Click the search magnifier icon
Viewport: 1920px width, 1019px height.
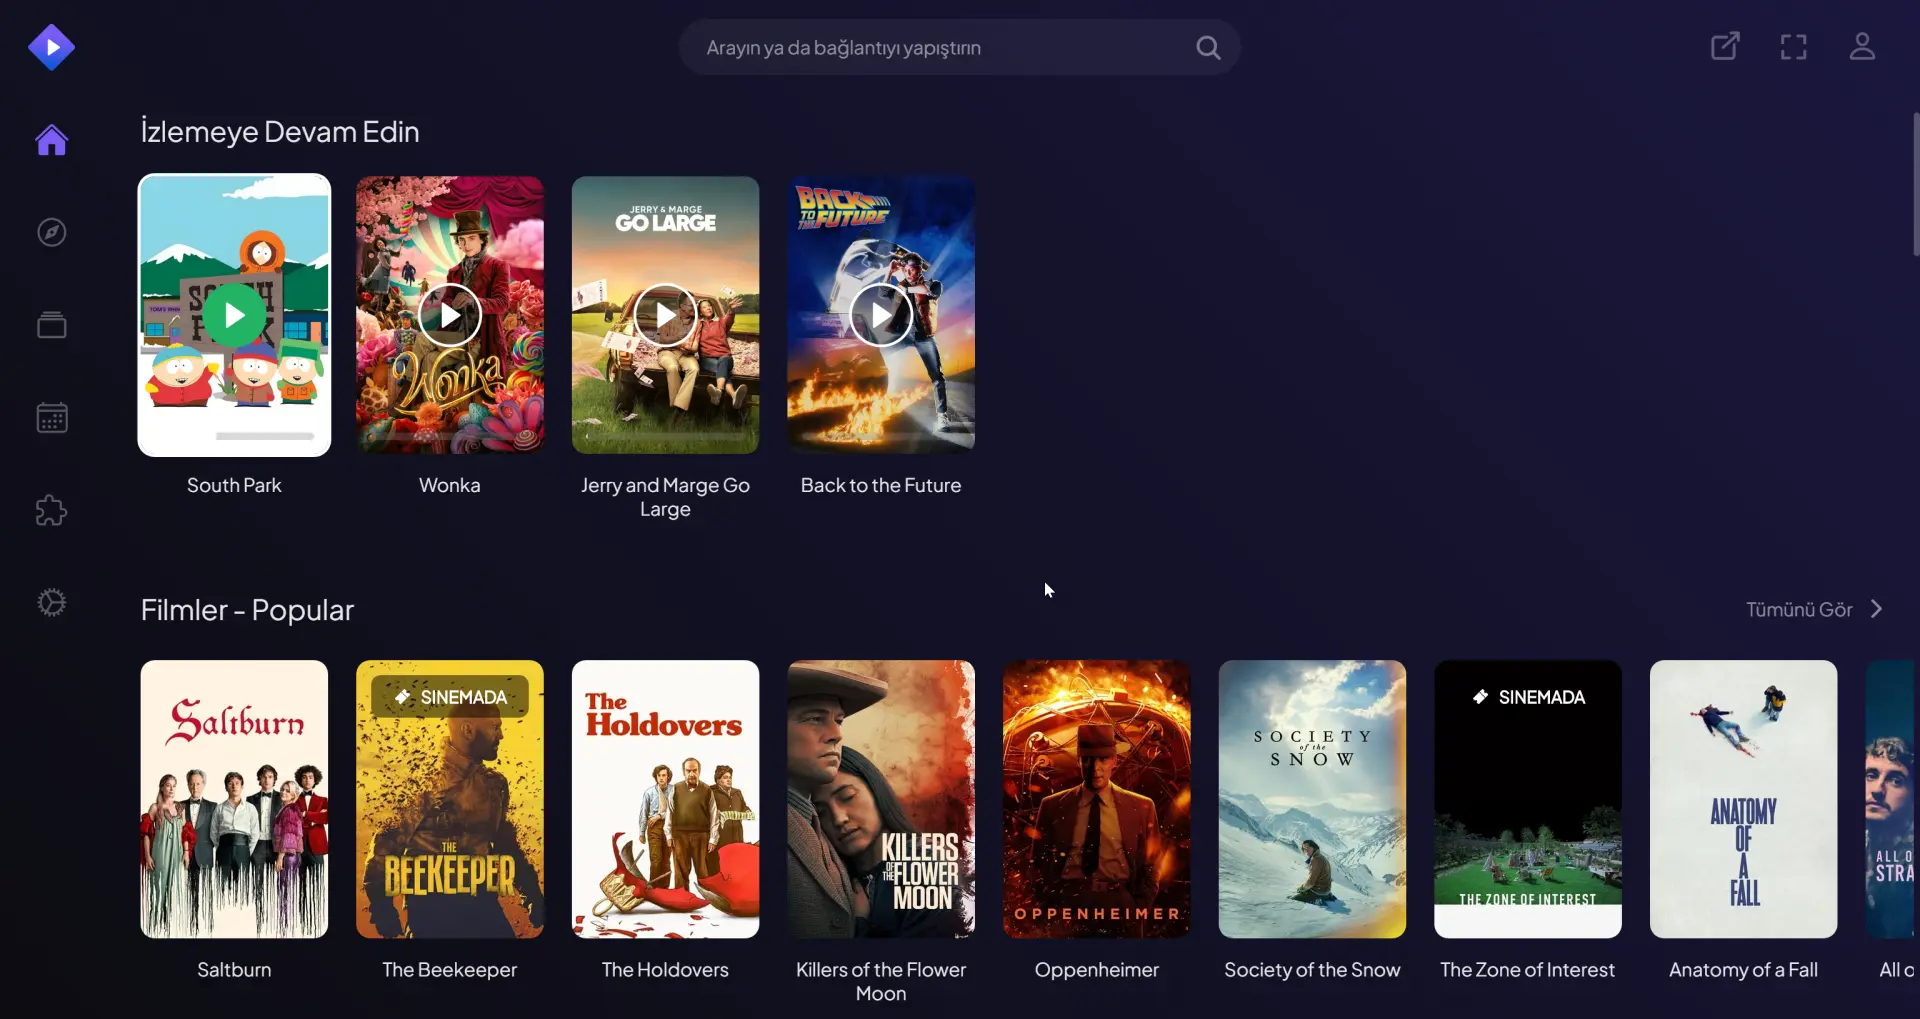point(1208,47)
